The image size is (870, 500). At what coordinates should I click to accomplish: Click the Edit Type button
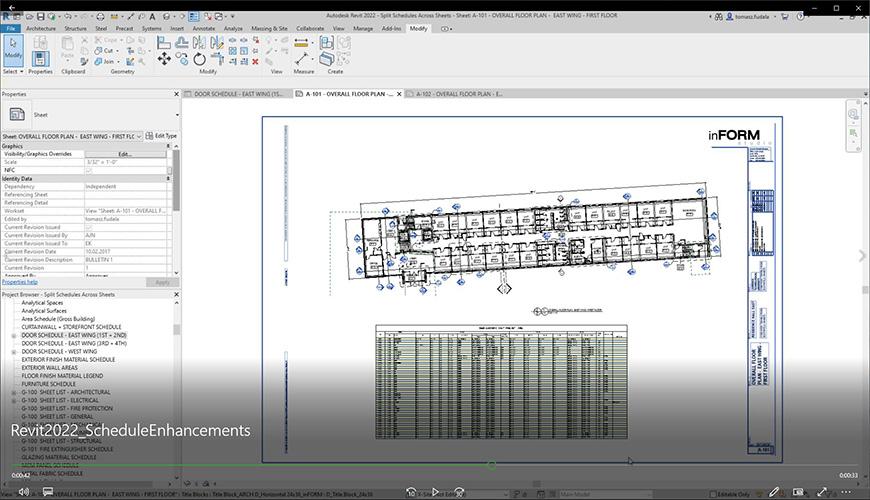click(x=161, y=136)
